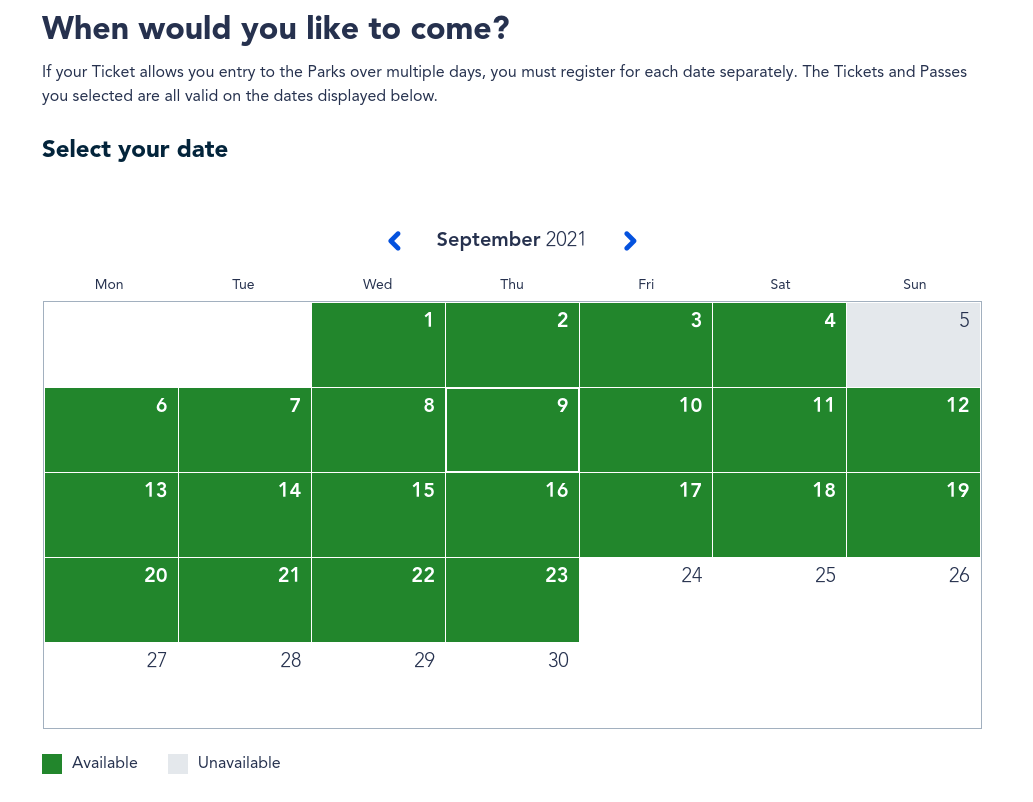The image size is (1033, 802).
Task: Choose September 8 on calendar
Action: pyautogui.click(x=378, y=430)
